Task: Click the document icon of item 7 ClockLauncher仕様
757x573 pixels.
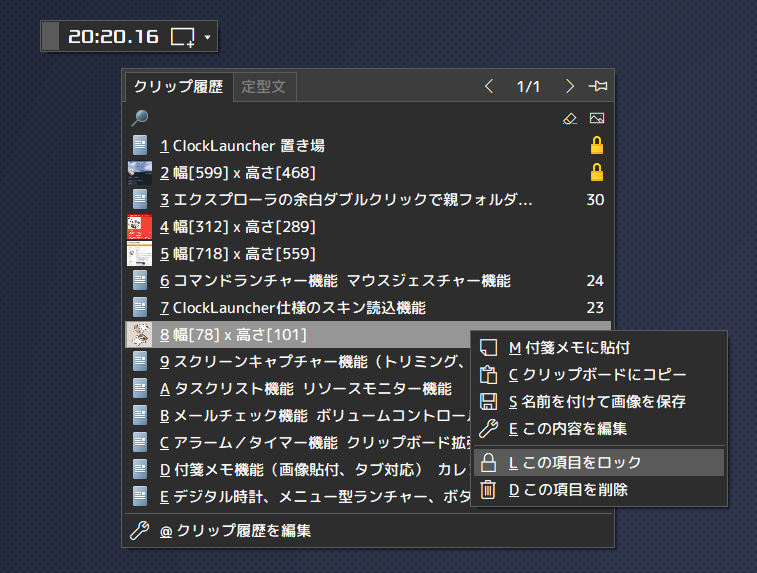Action: (140, 307)
